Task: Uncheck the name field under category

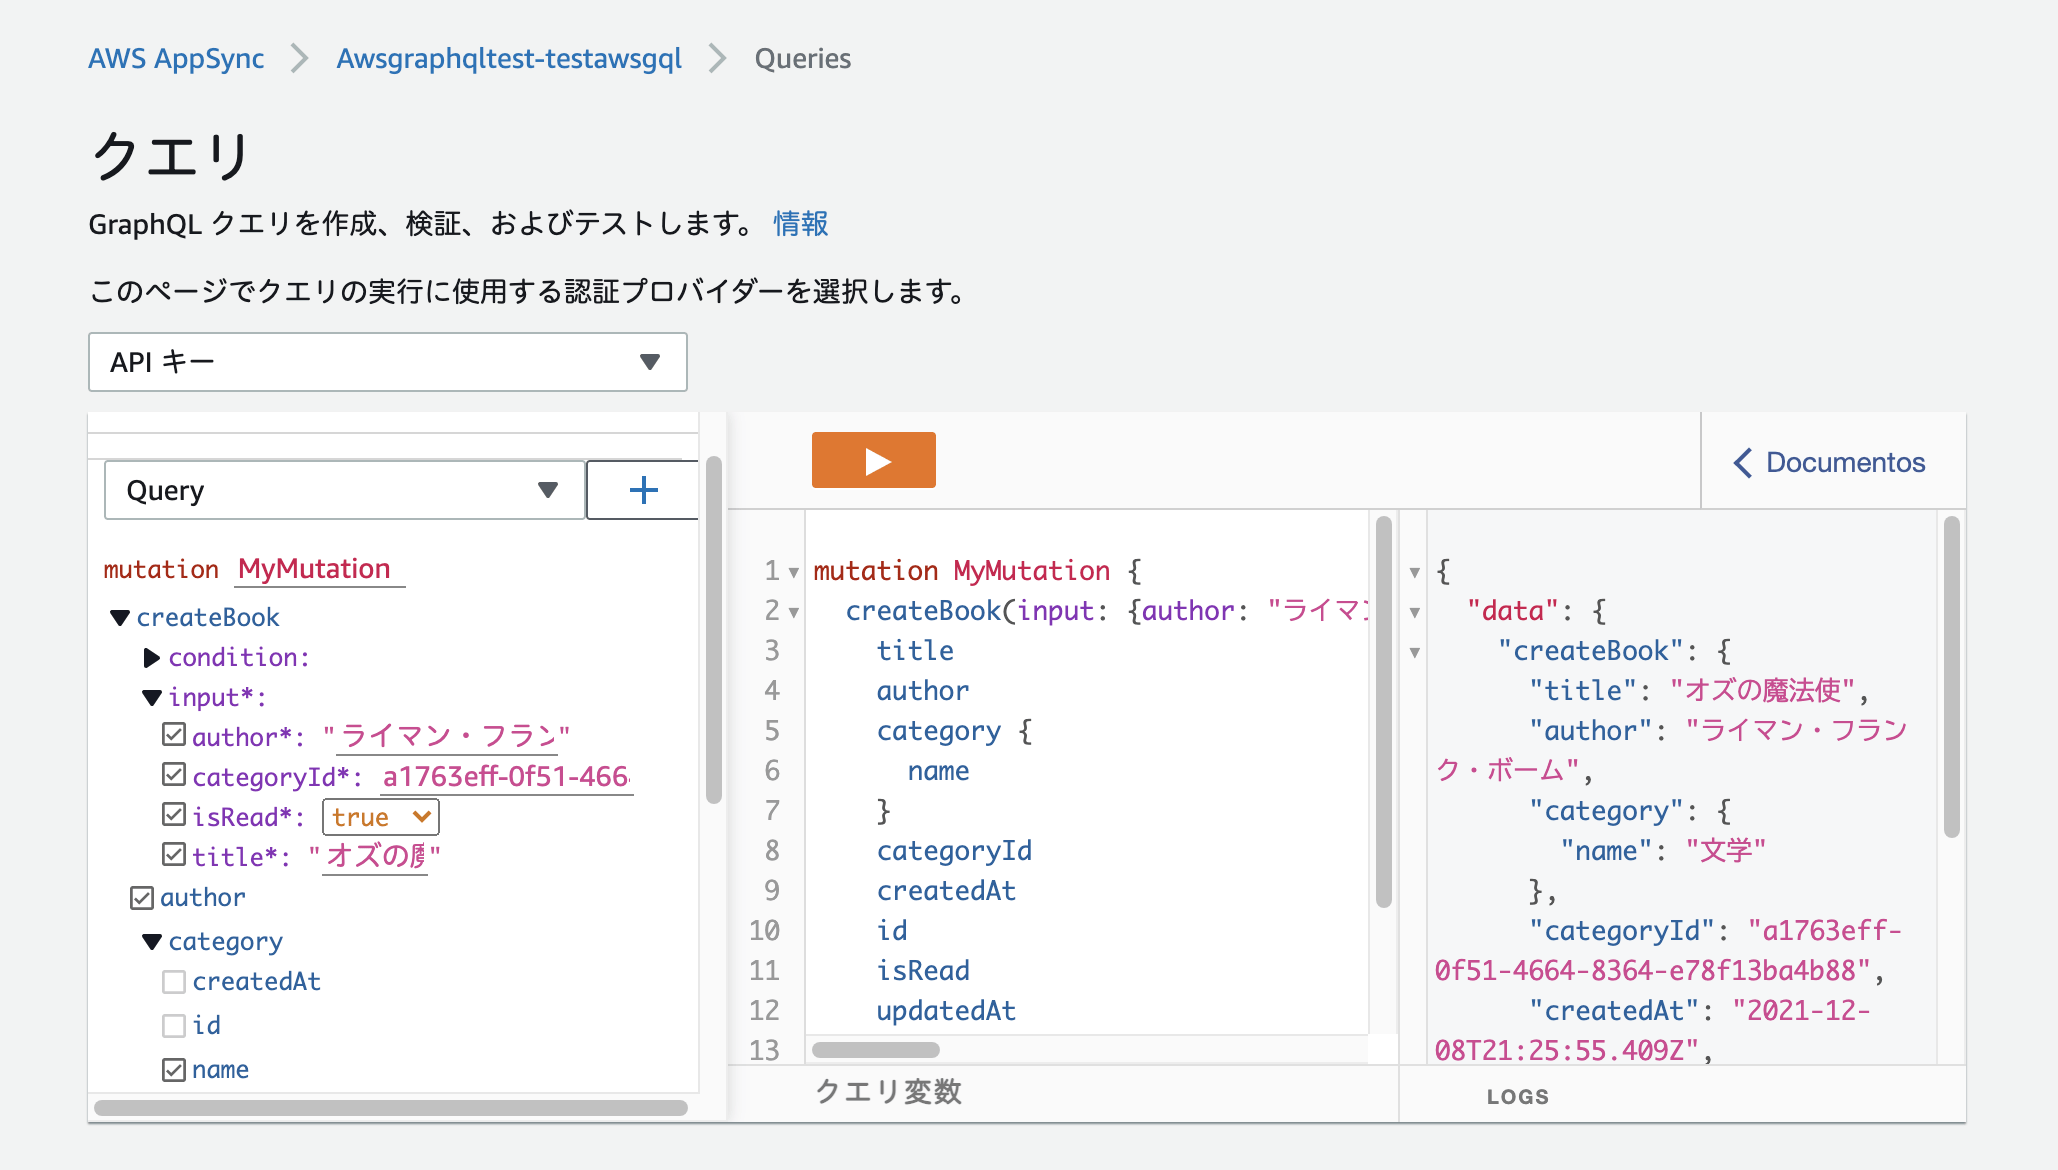Action: (x=174, y=1070)
